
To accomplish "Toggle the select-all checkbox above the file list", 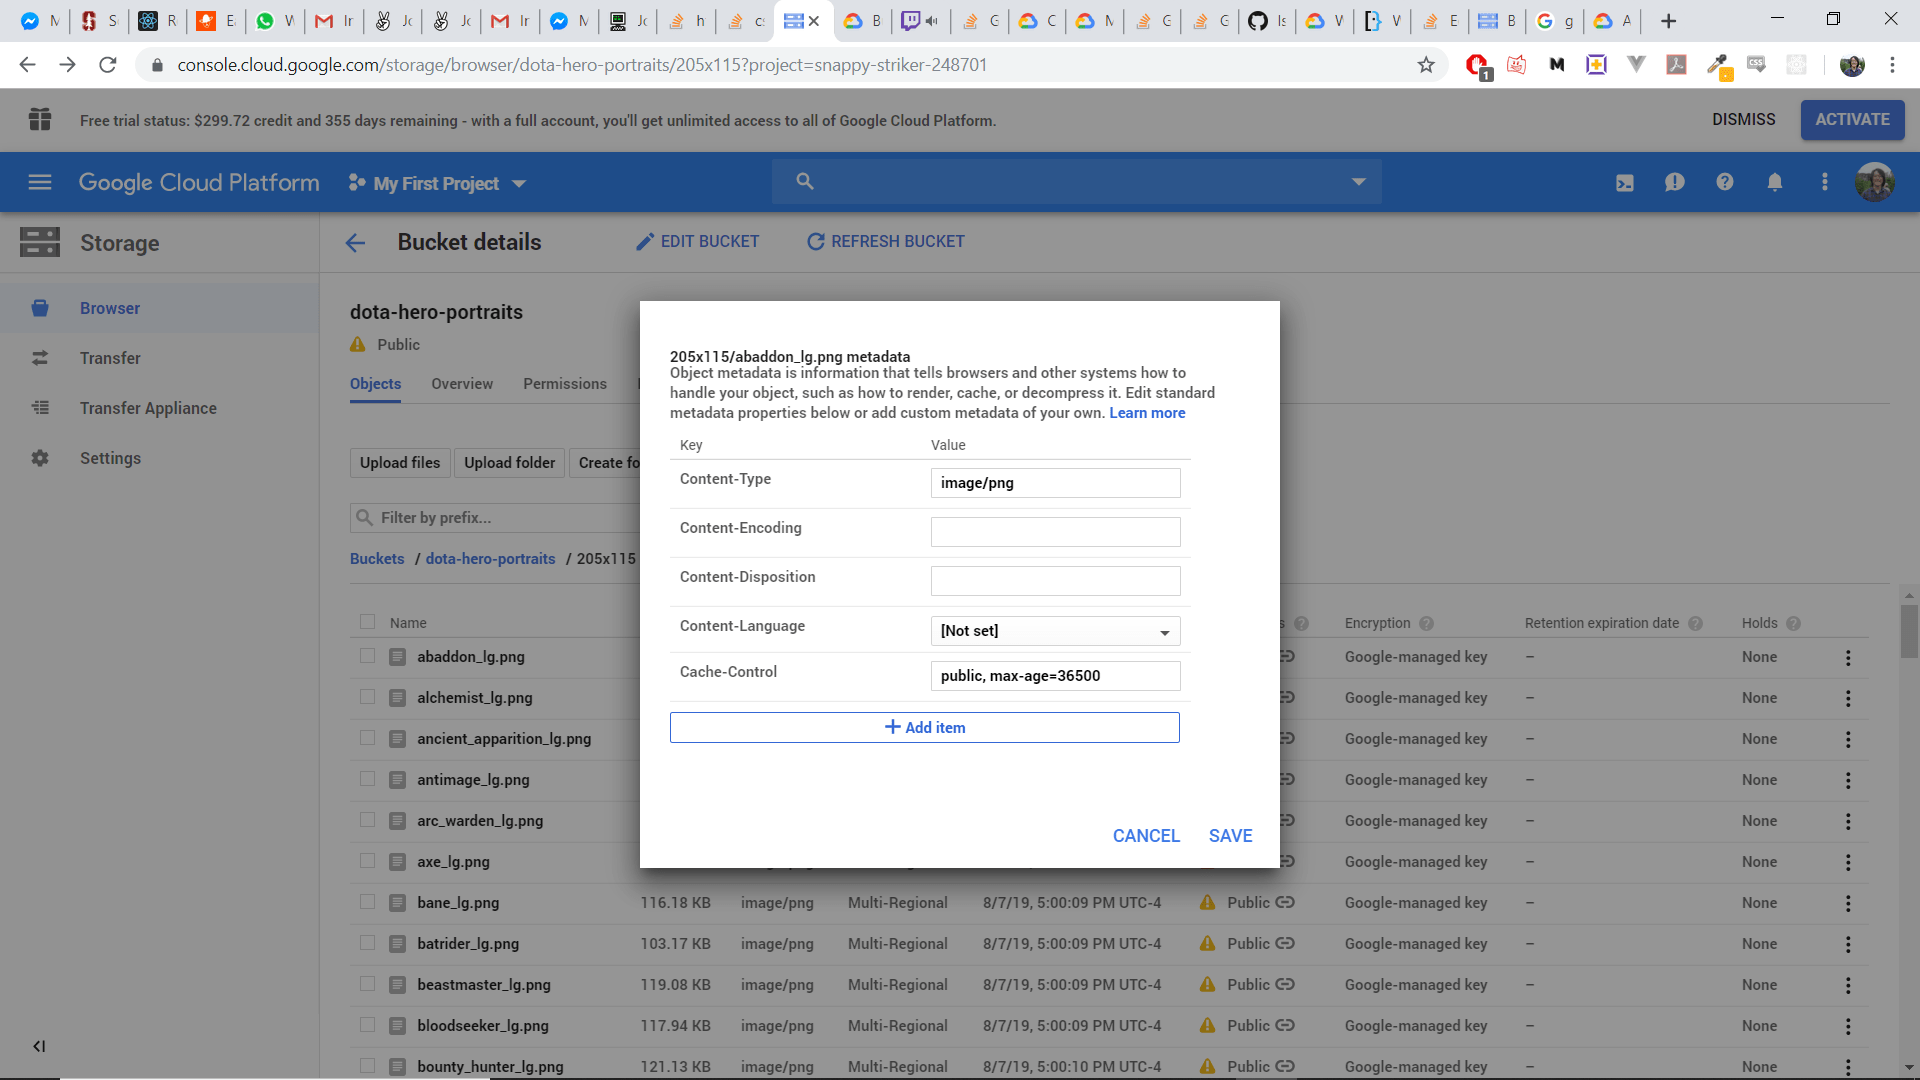I will point(367,621).
